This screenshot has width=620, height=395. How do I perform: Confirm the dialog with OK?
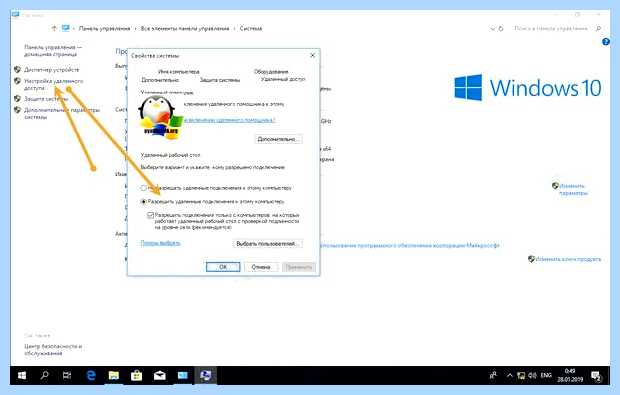223,267
